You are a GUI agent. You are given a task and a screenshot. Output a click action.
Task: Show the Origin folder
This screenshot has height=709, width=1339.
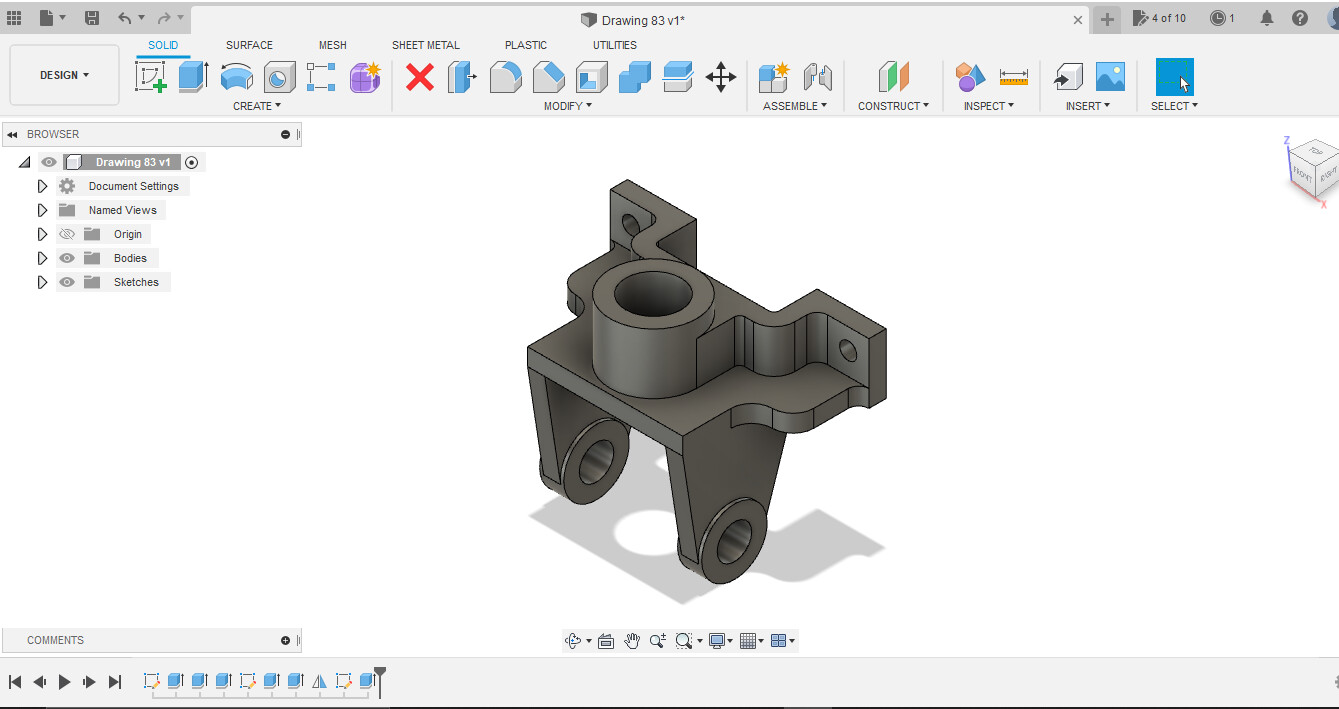point(66,233)
